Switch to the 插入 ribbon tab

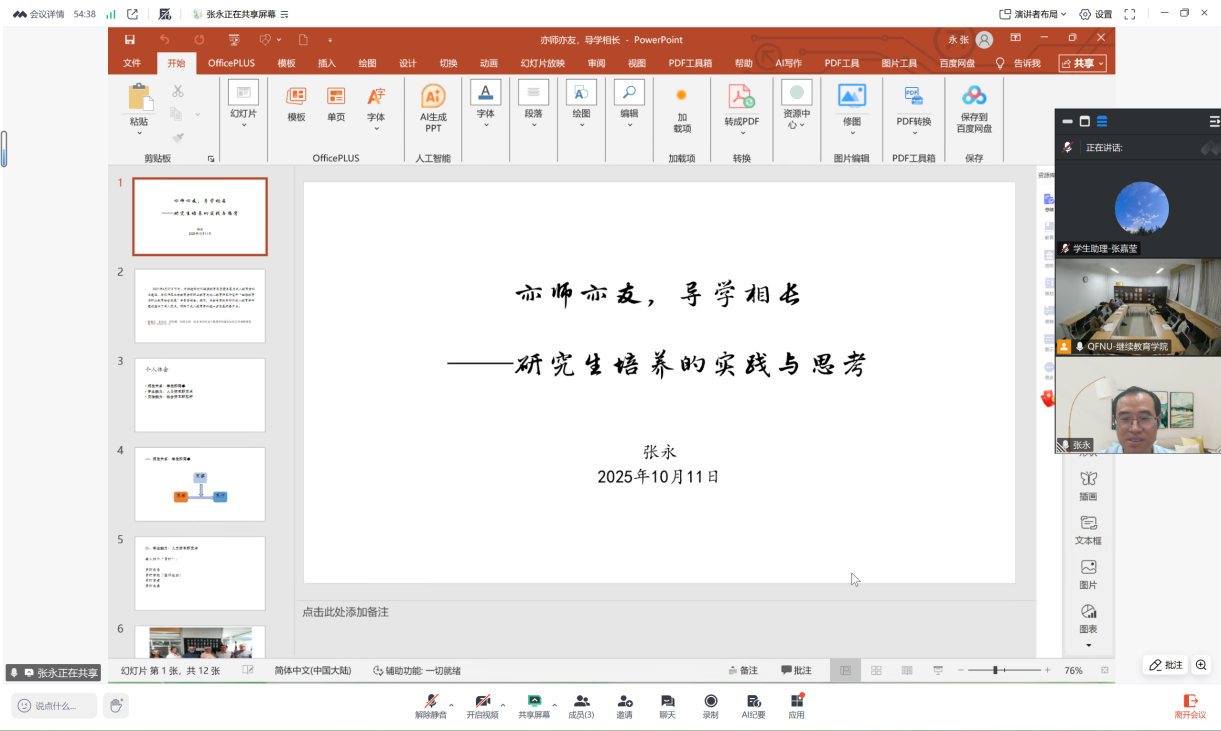(327, 63)
